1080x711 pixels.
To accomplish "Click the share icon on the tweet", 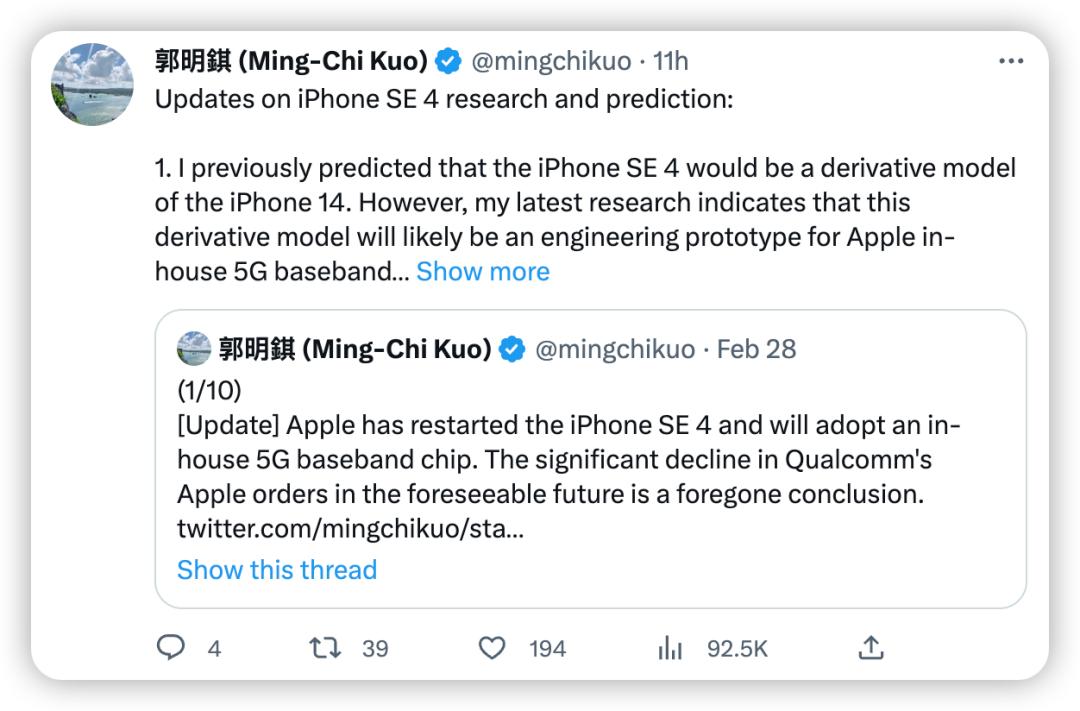I will [871, 648].
